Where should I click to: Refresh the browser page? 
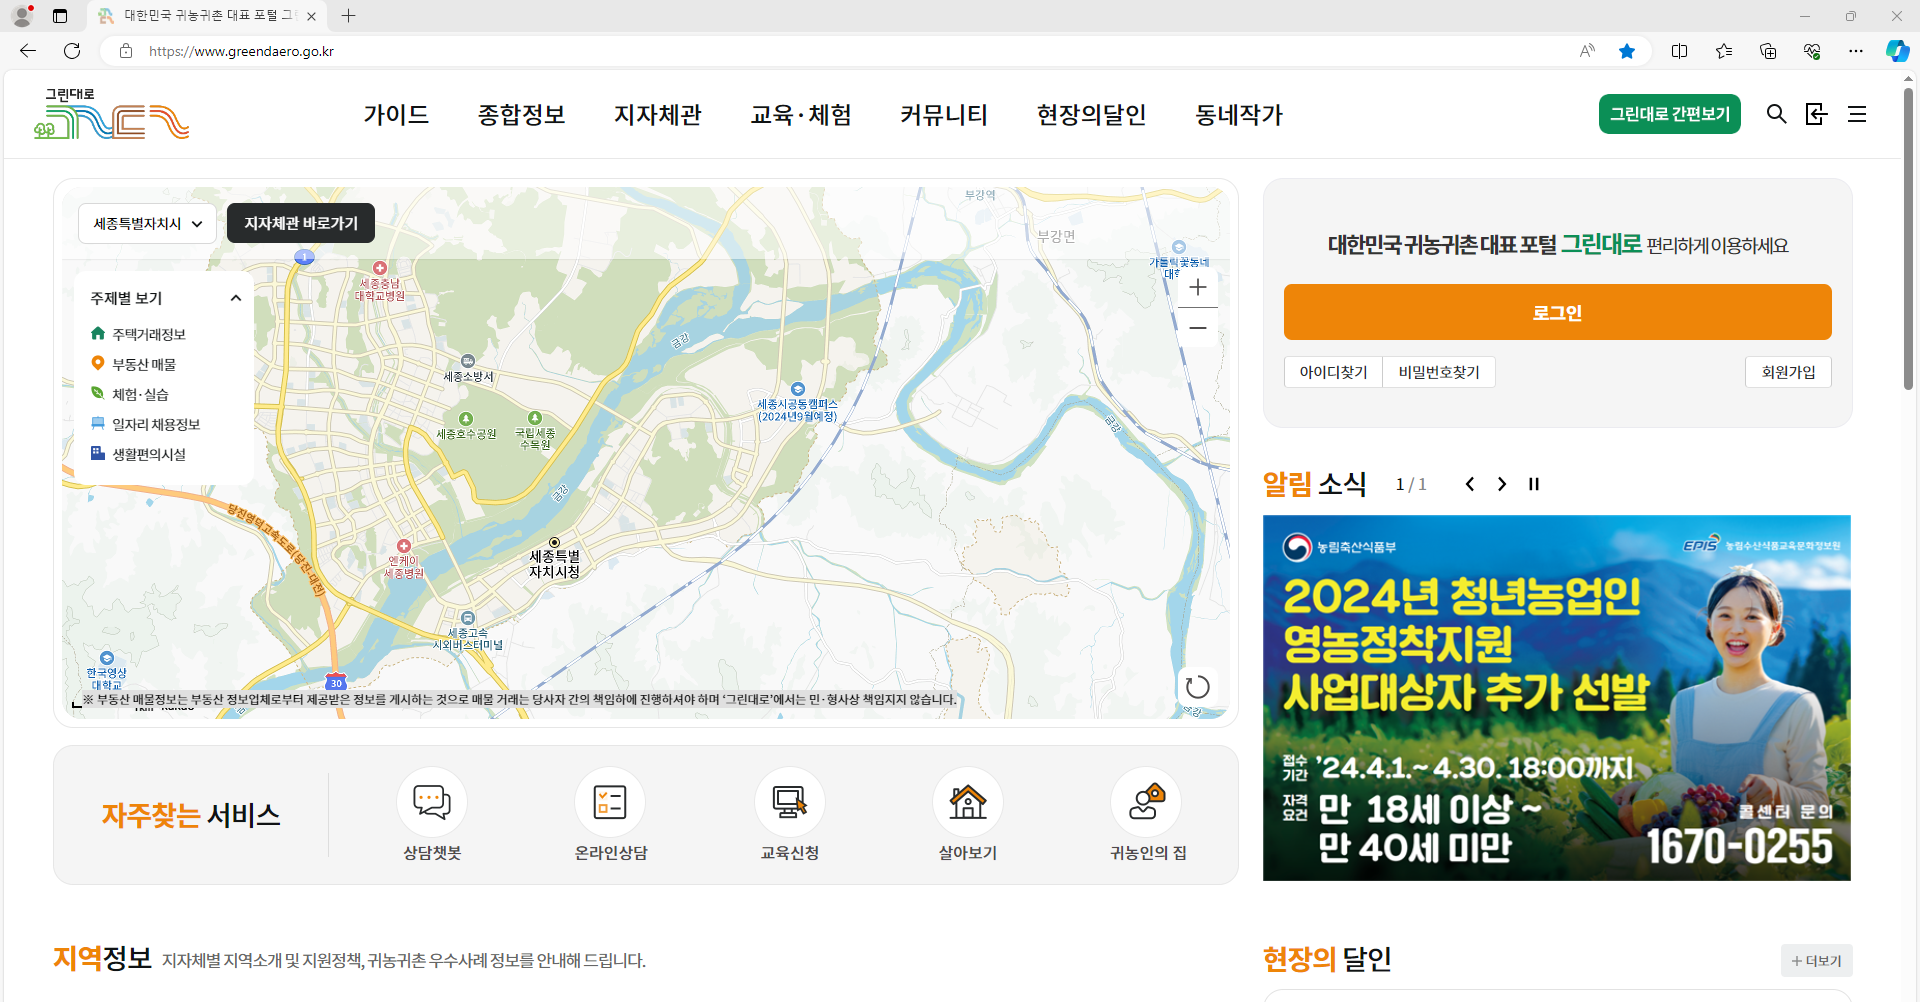click(x=72, y=51)
